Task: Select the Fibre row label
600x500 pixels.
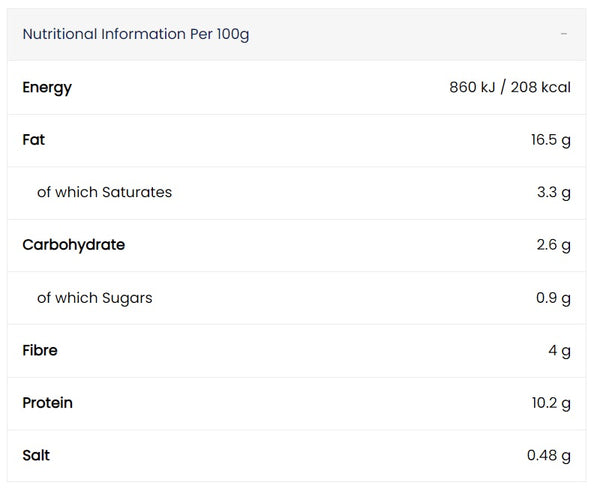Action: tap(40, 350)
